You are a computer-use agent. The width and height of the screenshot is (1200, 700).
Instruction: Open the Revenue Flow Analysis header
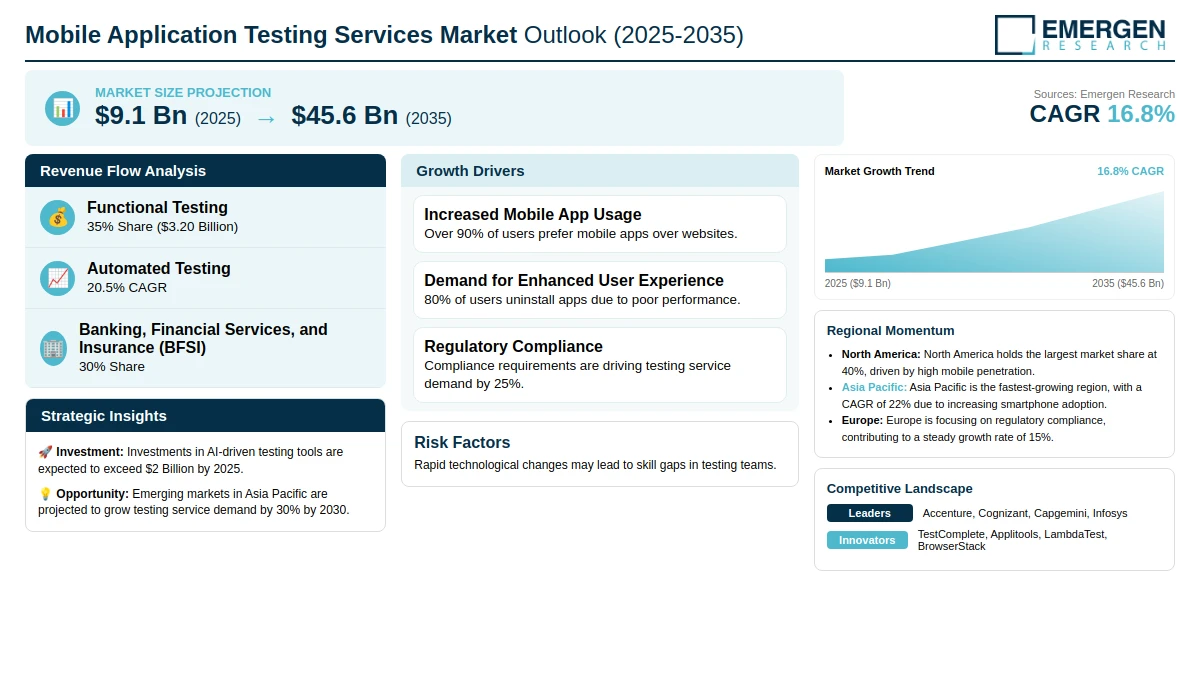(x=205, y=171)
